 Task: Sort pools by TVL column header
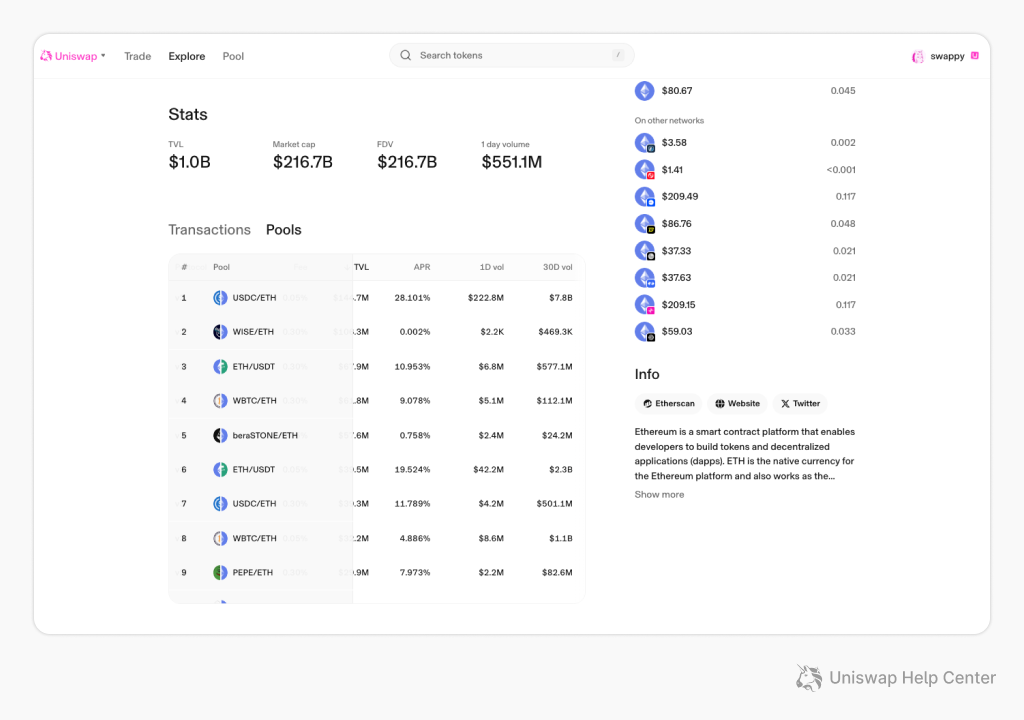click(361, 267)
